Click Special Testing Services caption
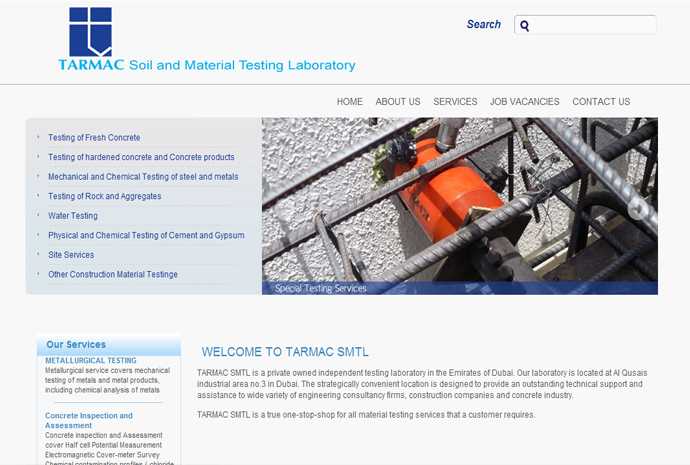Screen dimensions: 690x465 tap(321, 289)
